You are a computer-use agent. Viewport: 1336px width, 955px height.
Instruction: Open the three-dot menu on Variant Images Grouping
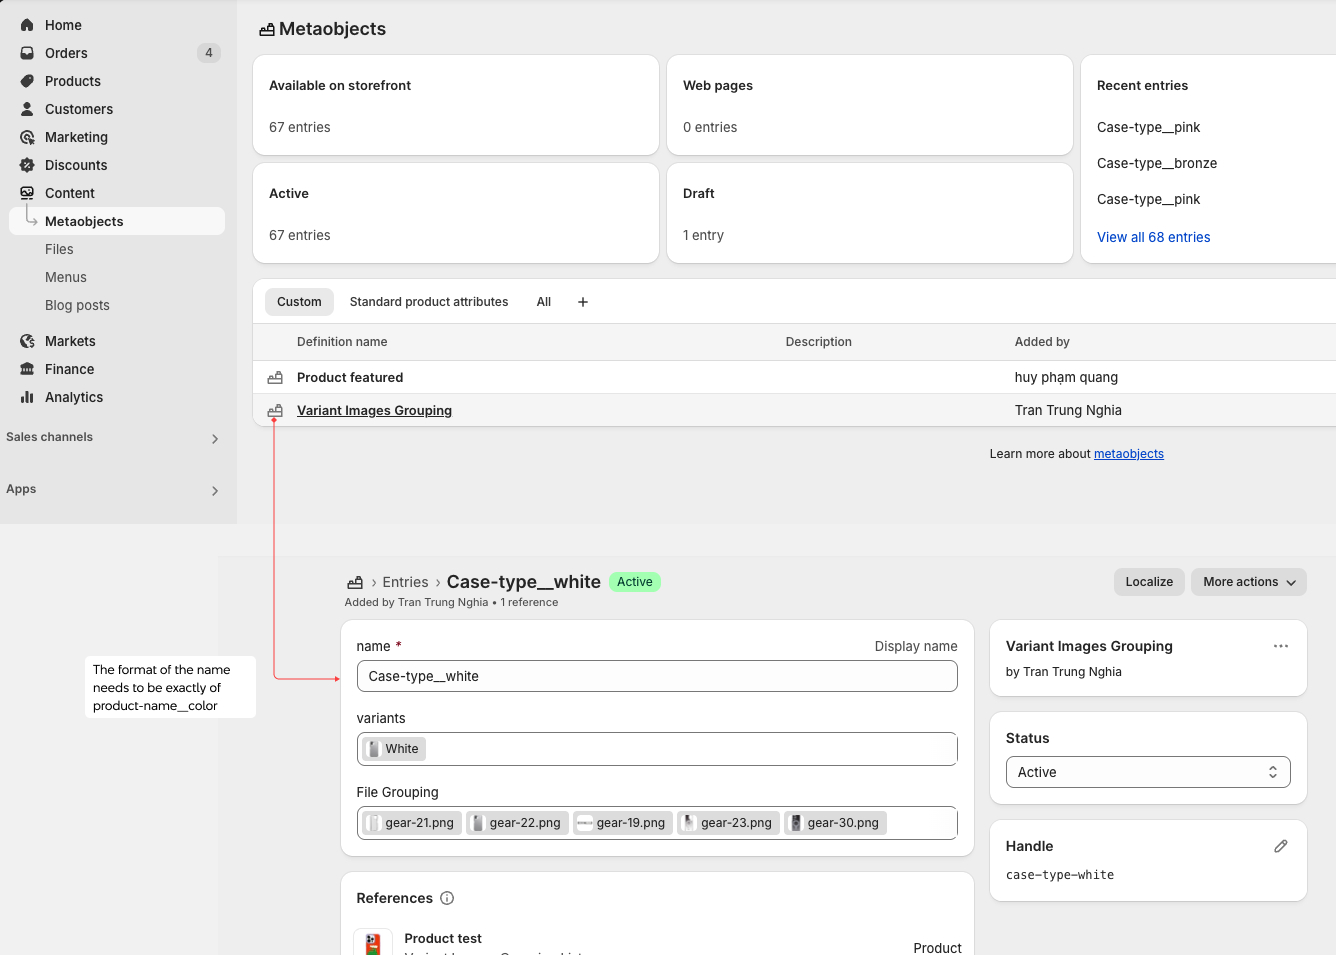pyautogui.click(x=1280, y=646)
